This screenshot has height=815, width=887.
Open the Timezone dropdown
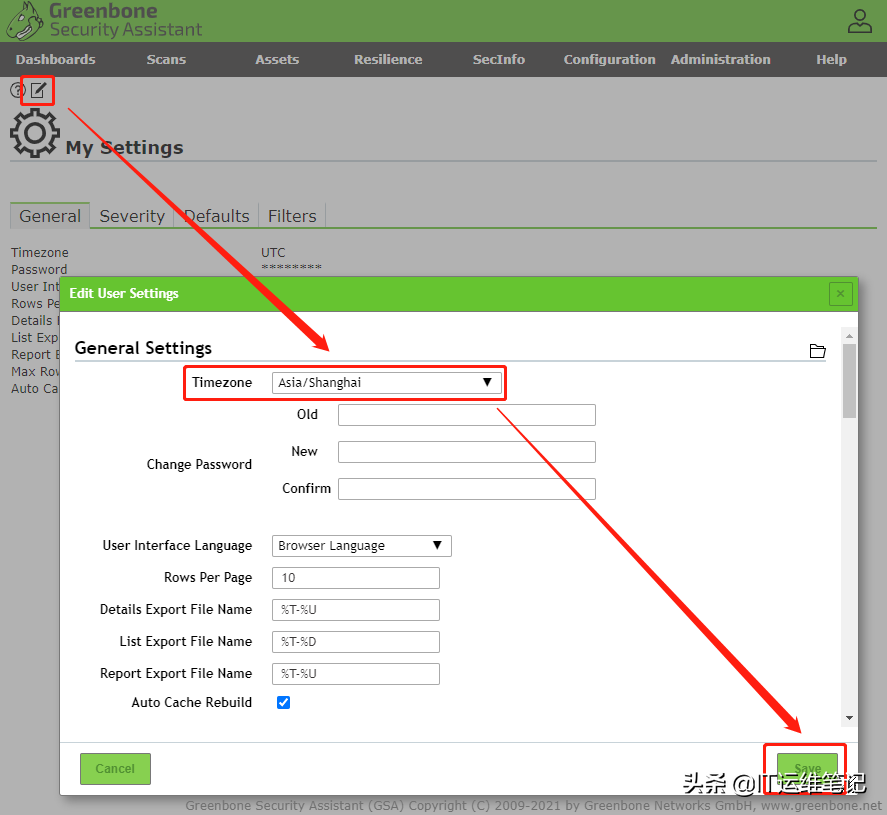pyautogui.click(x=386, y=383)
